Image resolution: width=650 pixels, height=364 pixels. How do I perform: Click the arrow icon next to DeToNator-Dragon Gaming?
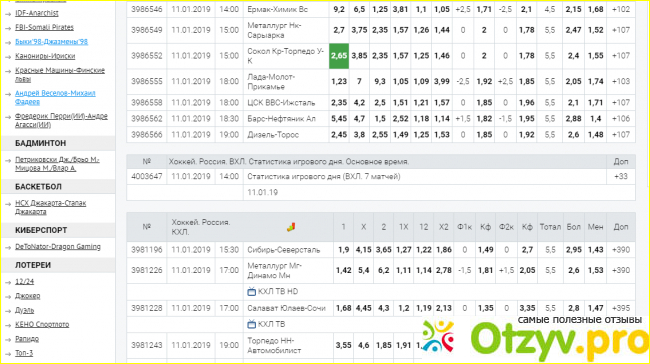pyautogui.click(x=8, y=248)
